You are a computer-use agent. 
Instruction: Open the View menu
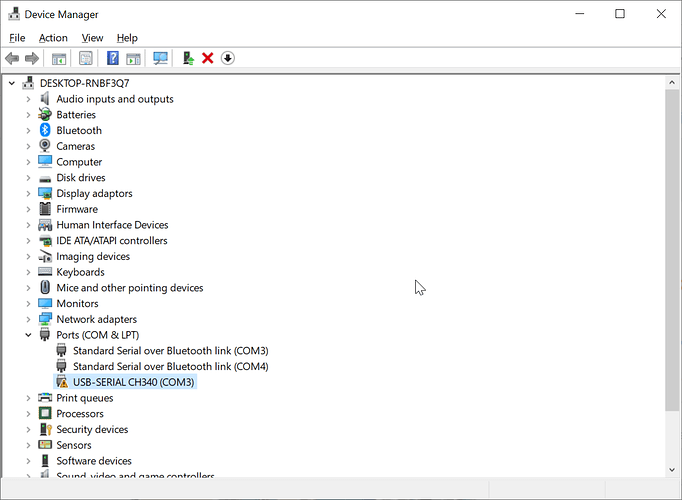pos(92,38)
